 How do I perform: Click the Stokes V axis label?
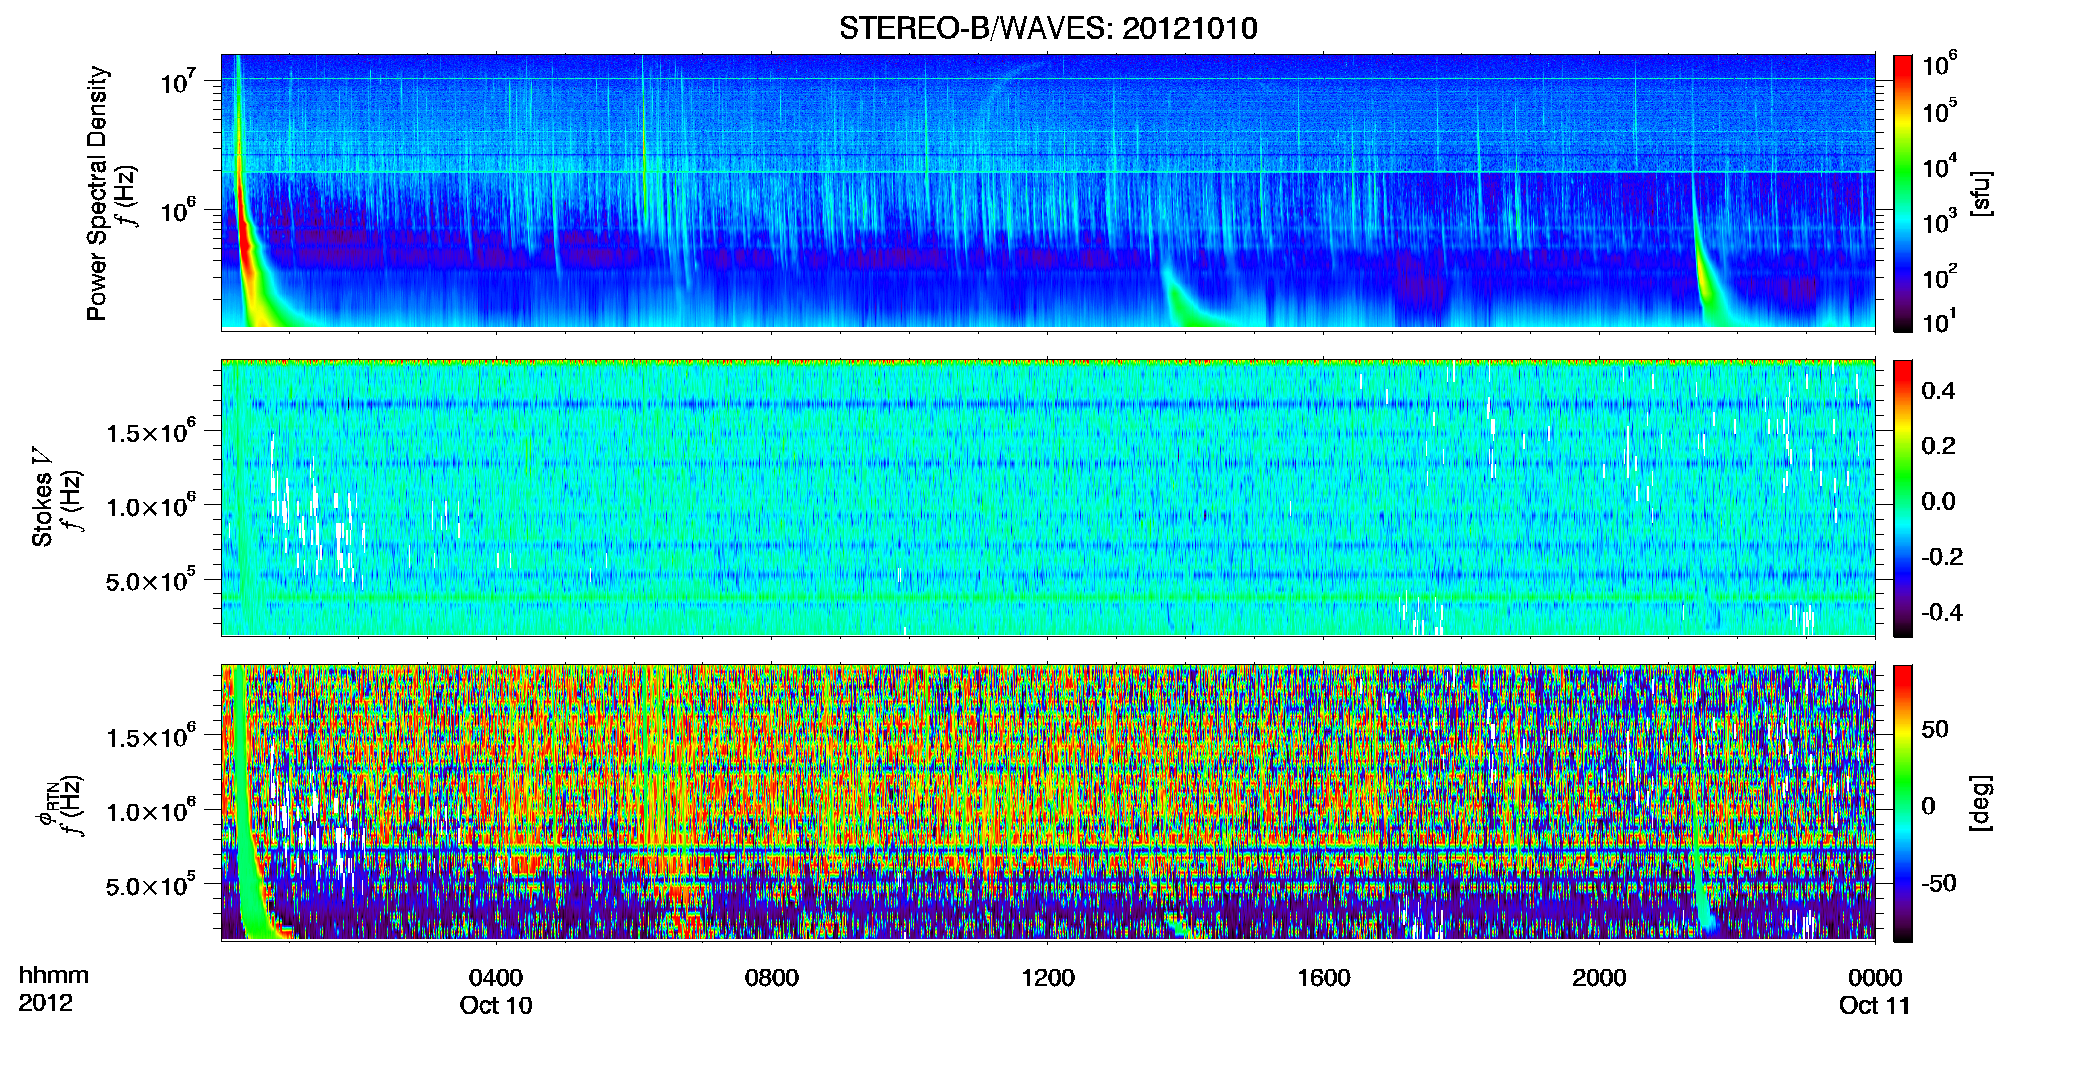43,497
